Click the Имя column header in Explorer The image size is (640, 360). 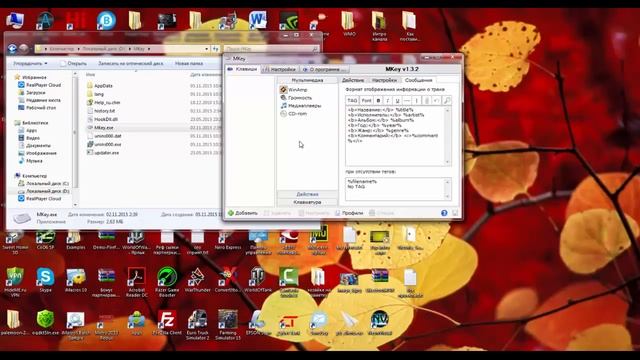click(90, 75)
